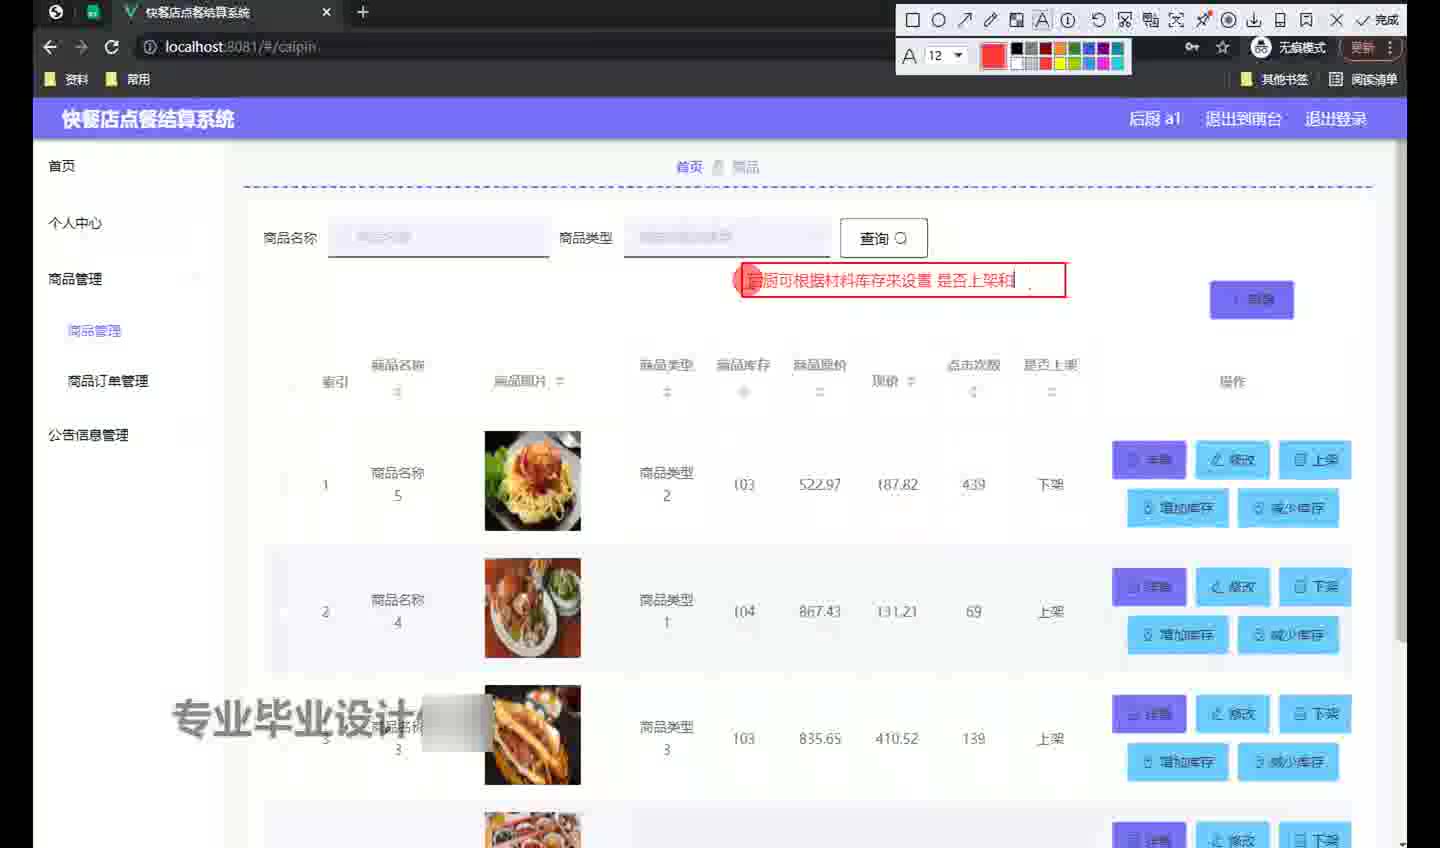
Task: Open a new browser tab
Action: click(x=363, y=12)
